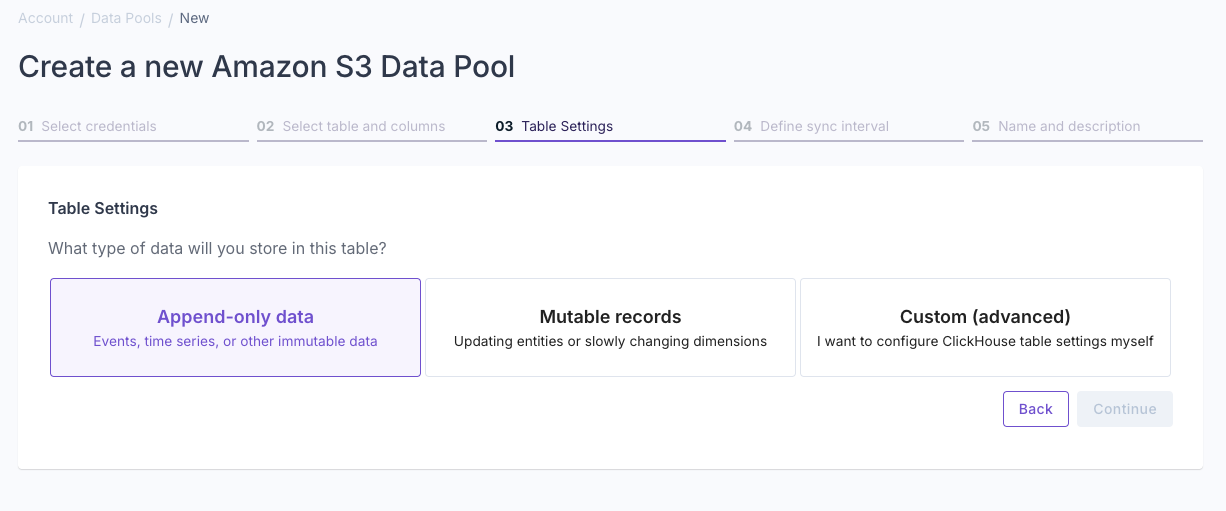The image size is (1226, 511).
Task: Click the New breadcrumb item
Action: 195,18
